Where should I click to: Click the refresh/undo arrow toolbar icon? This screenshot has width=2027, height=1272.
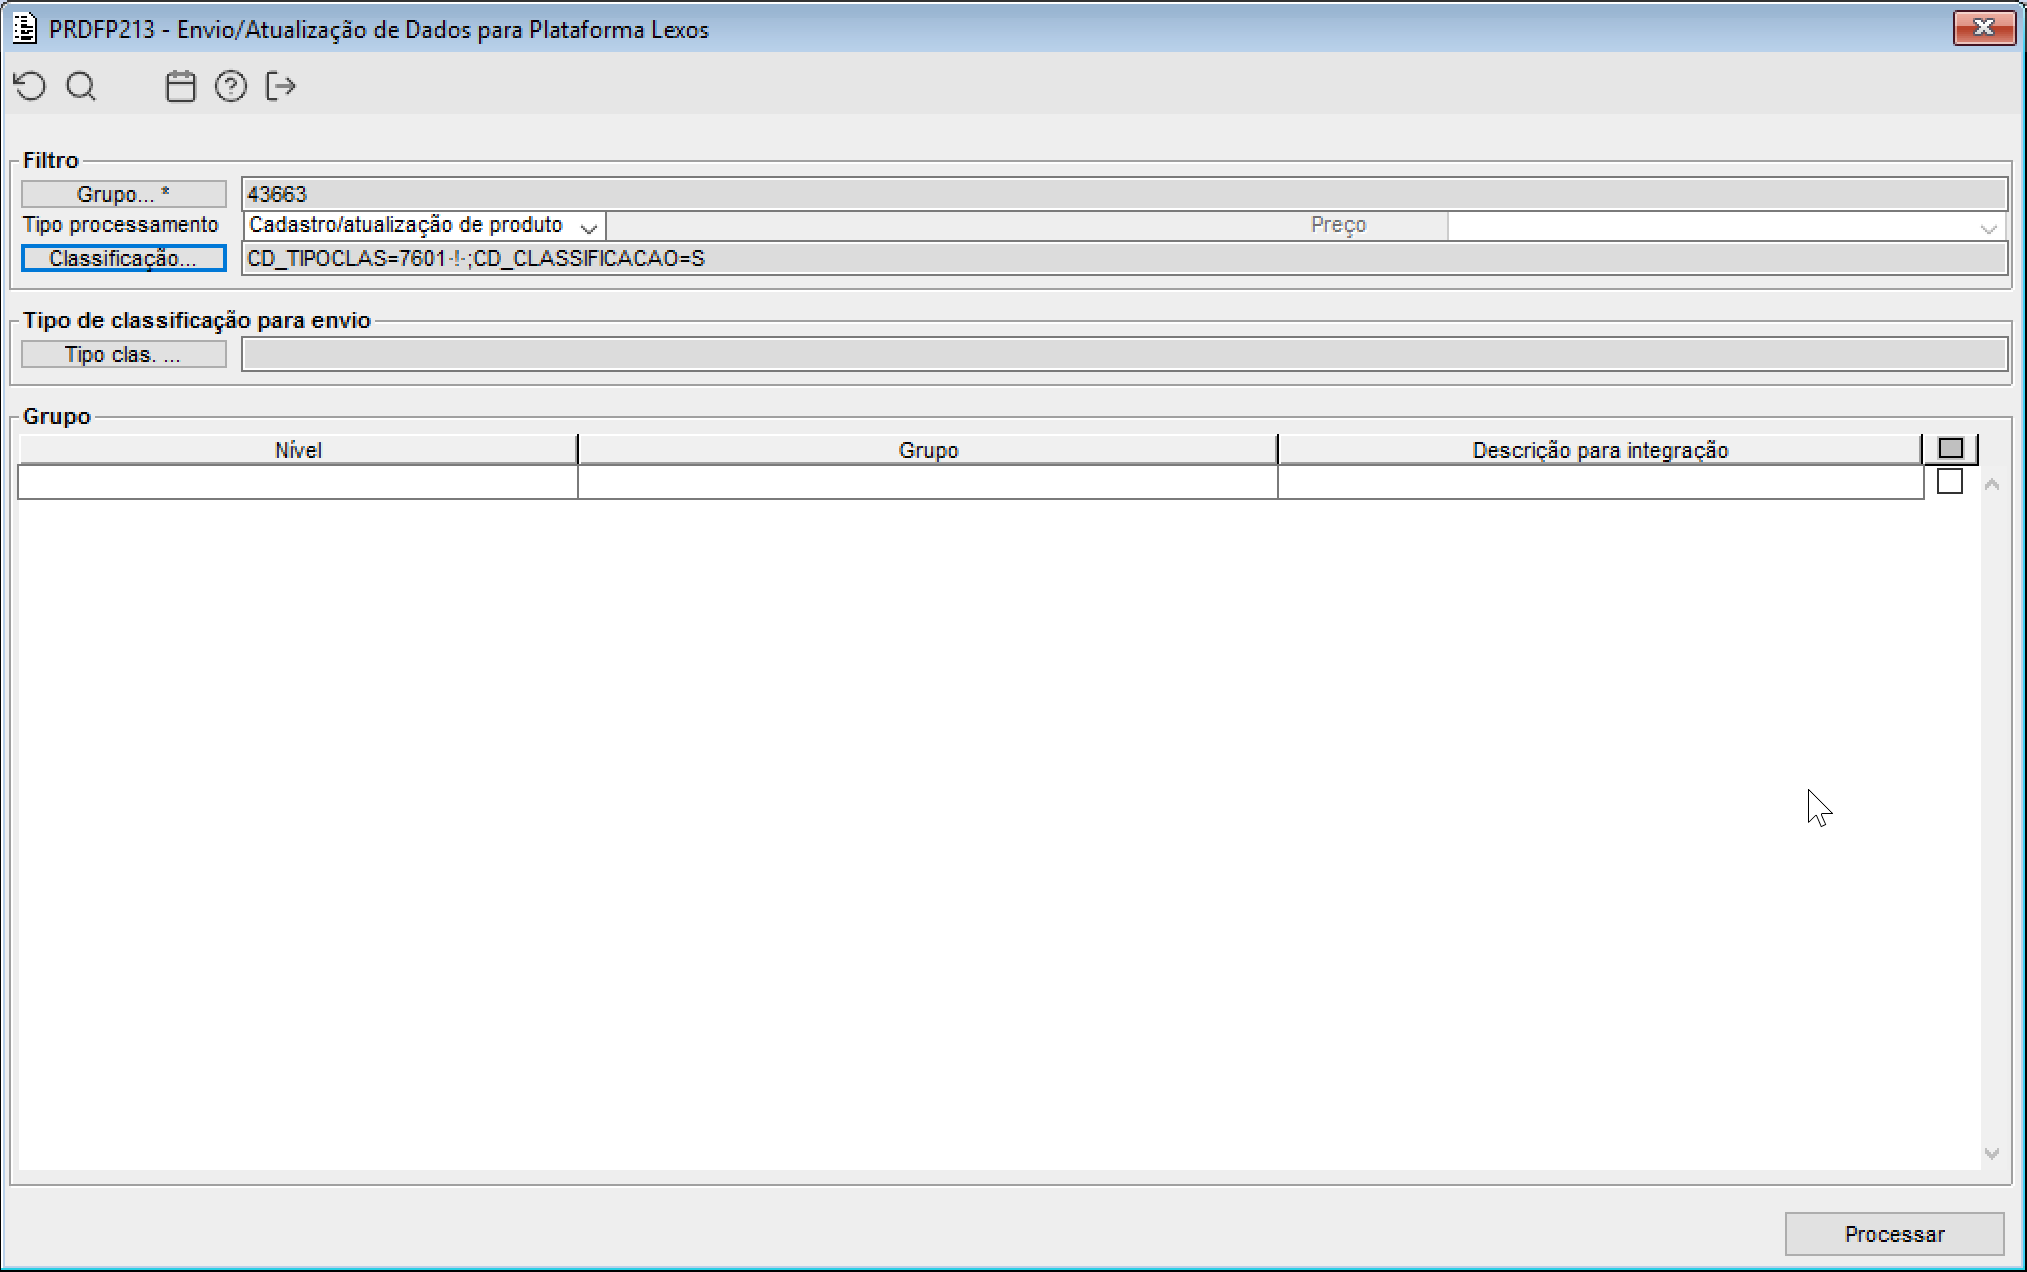30,87
